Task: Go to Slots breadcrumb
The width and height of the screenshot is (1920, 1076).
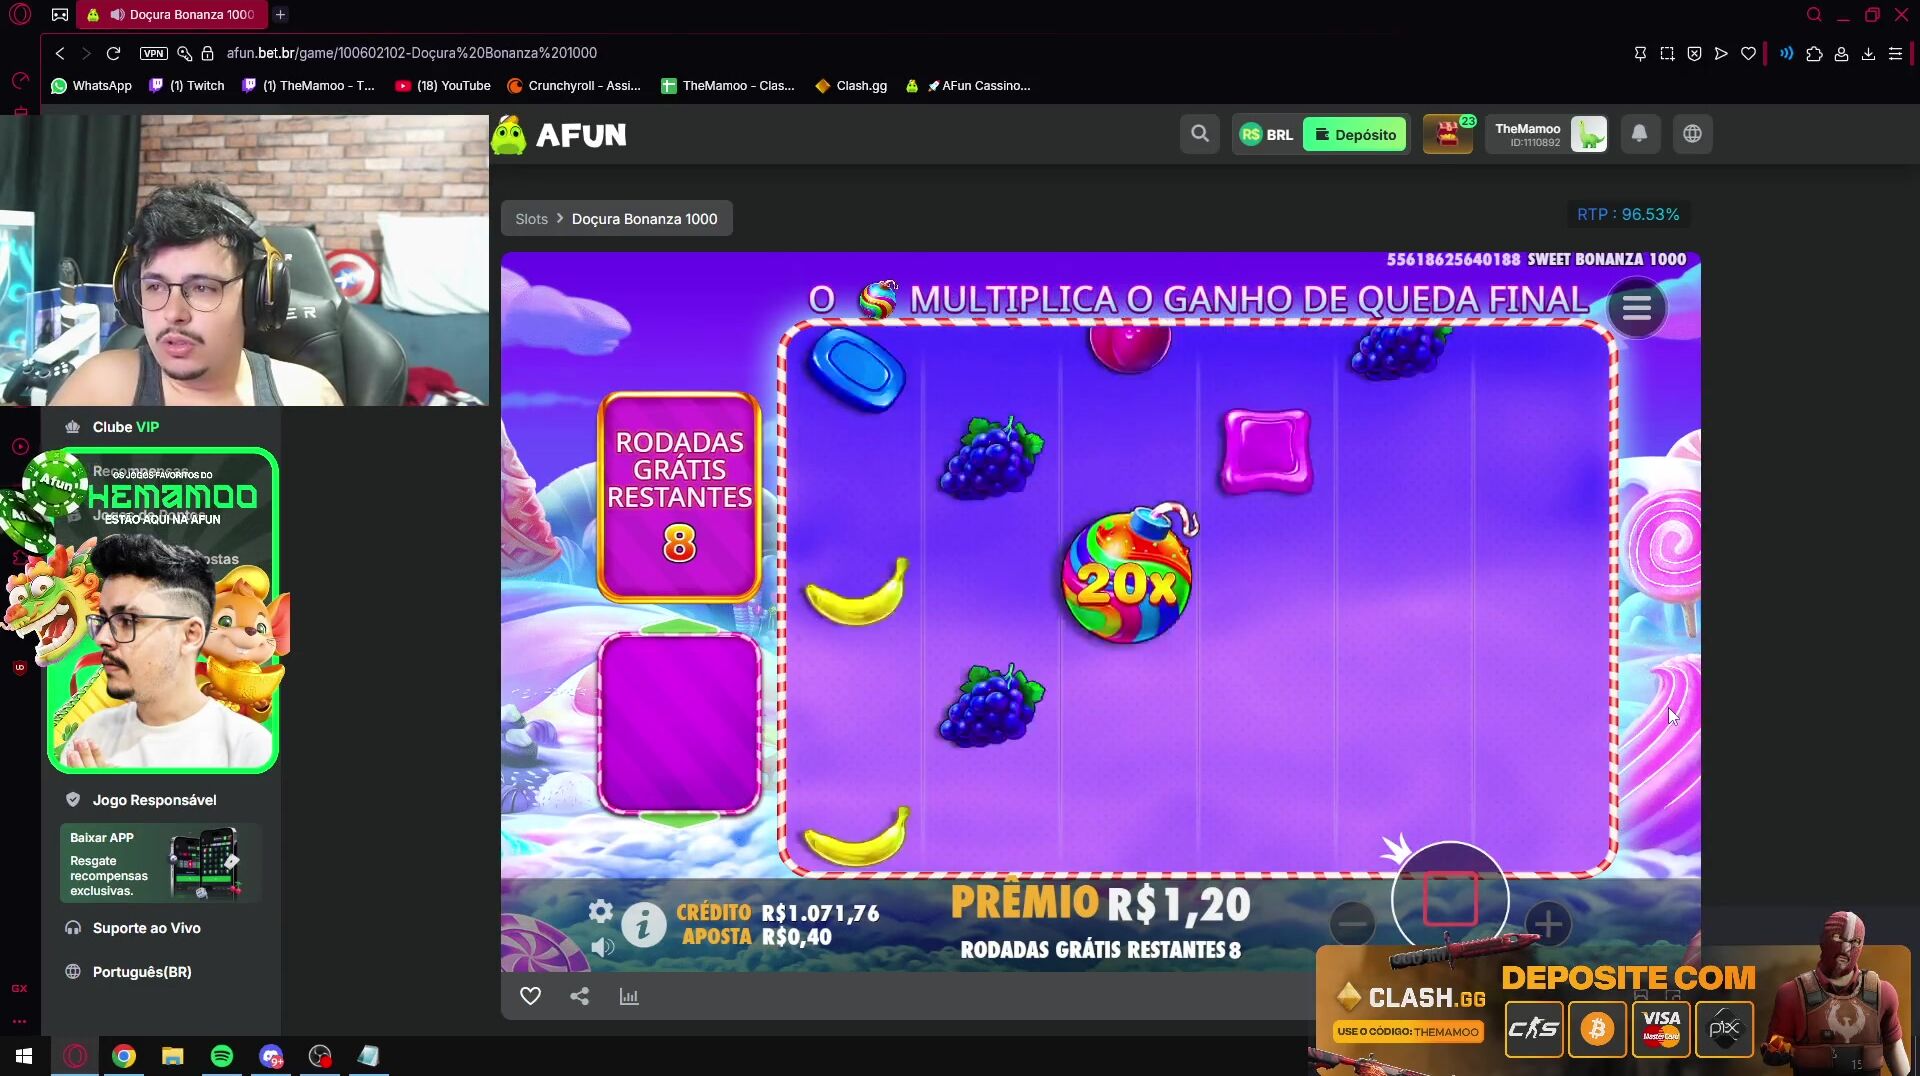Action: point(531,219)
